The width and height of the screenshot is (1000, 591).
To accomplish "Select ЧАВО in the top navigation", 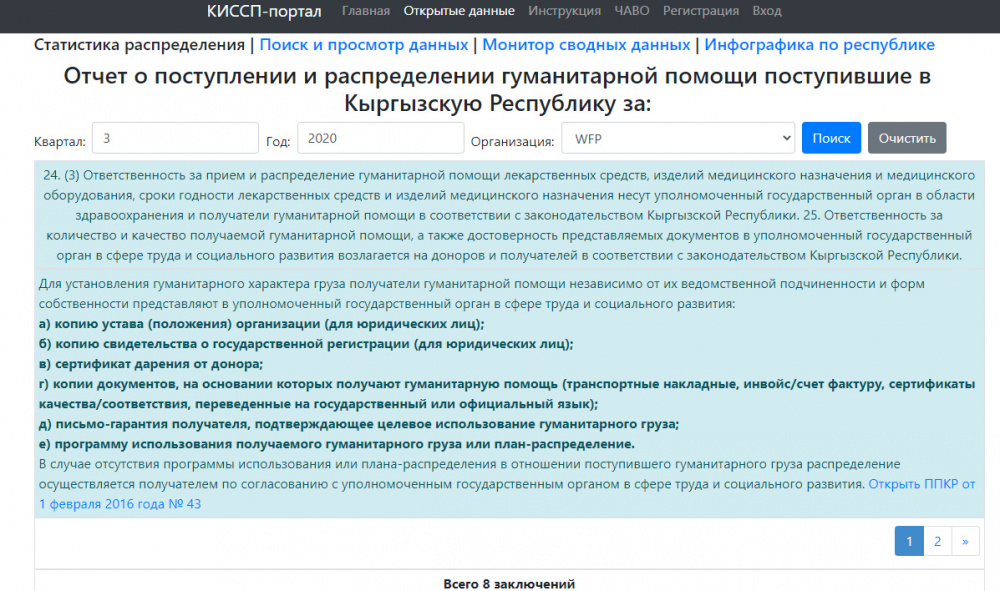I will coord(632,11).
